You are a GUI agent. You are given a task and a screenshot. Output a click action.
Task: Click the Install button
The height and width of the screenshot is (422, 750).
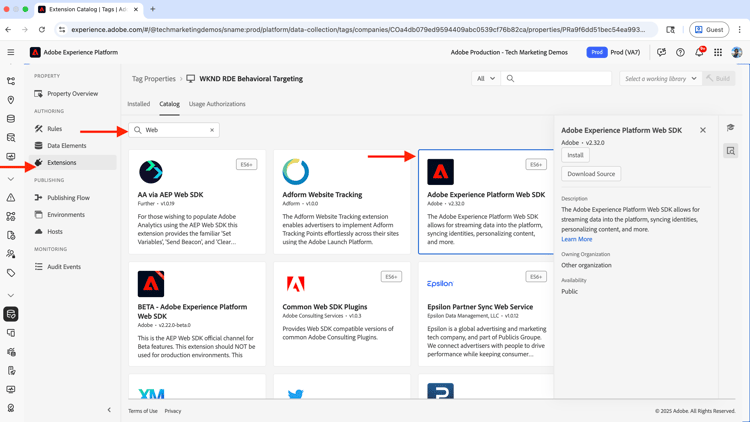[575, 155]
